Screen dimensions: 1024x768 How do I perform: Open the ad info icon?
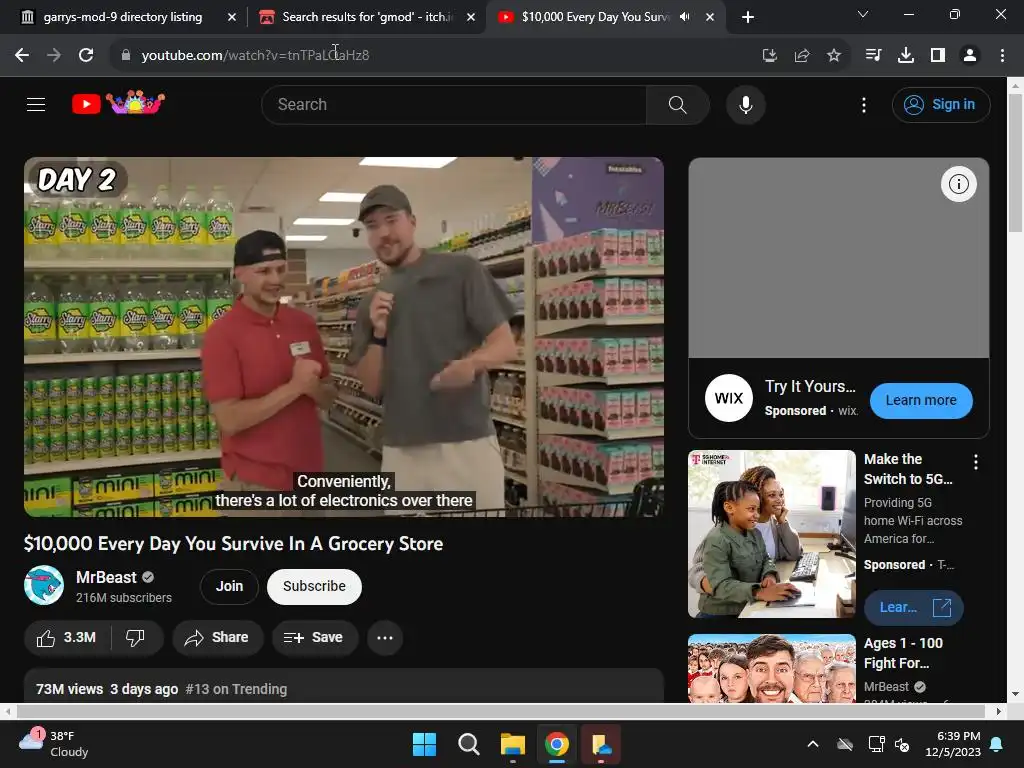[958, 184]
